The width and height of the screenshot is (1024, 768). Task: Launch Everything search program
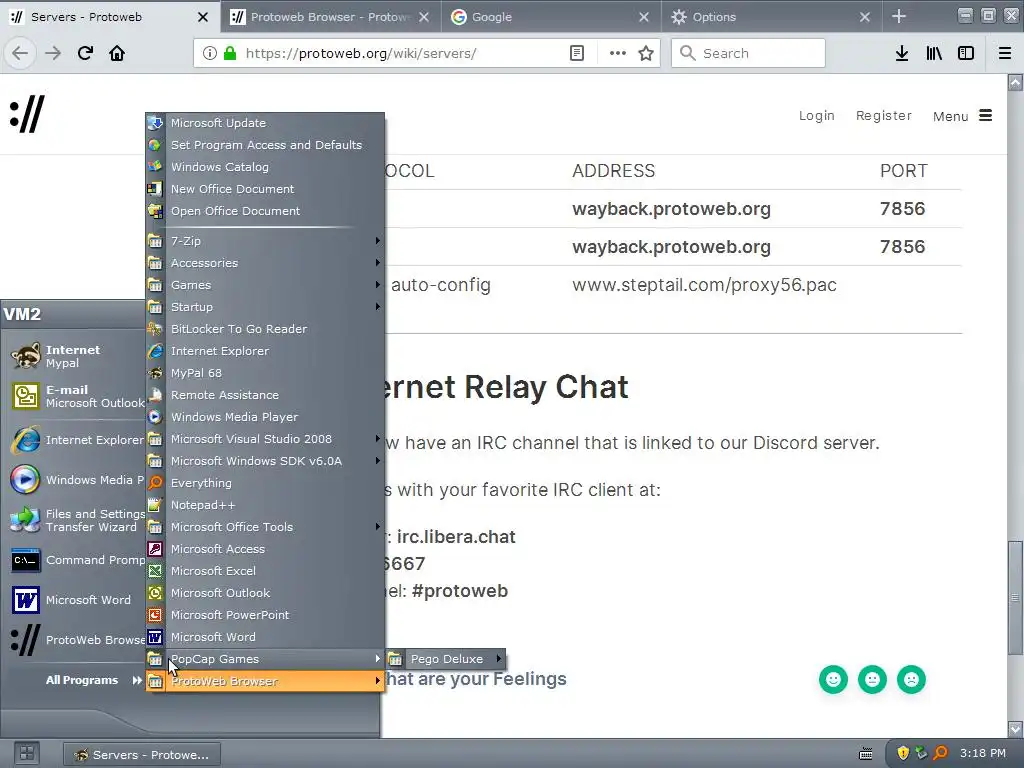[x=265, y=483]
